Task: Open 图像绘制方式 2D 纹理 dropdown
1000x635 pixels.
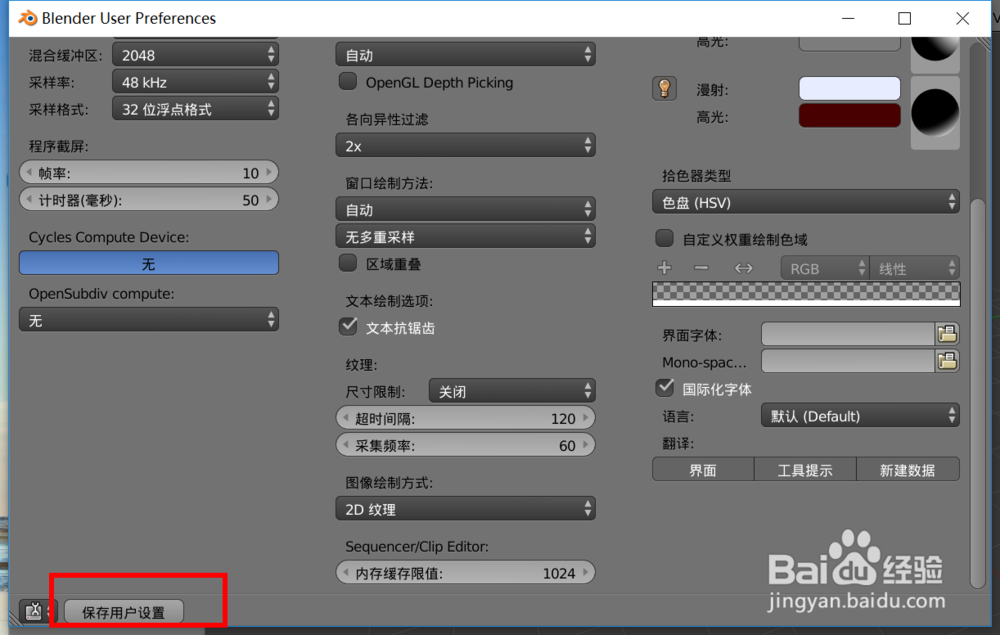Action: (x=466, y=509)
